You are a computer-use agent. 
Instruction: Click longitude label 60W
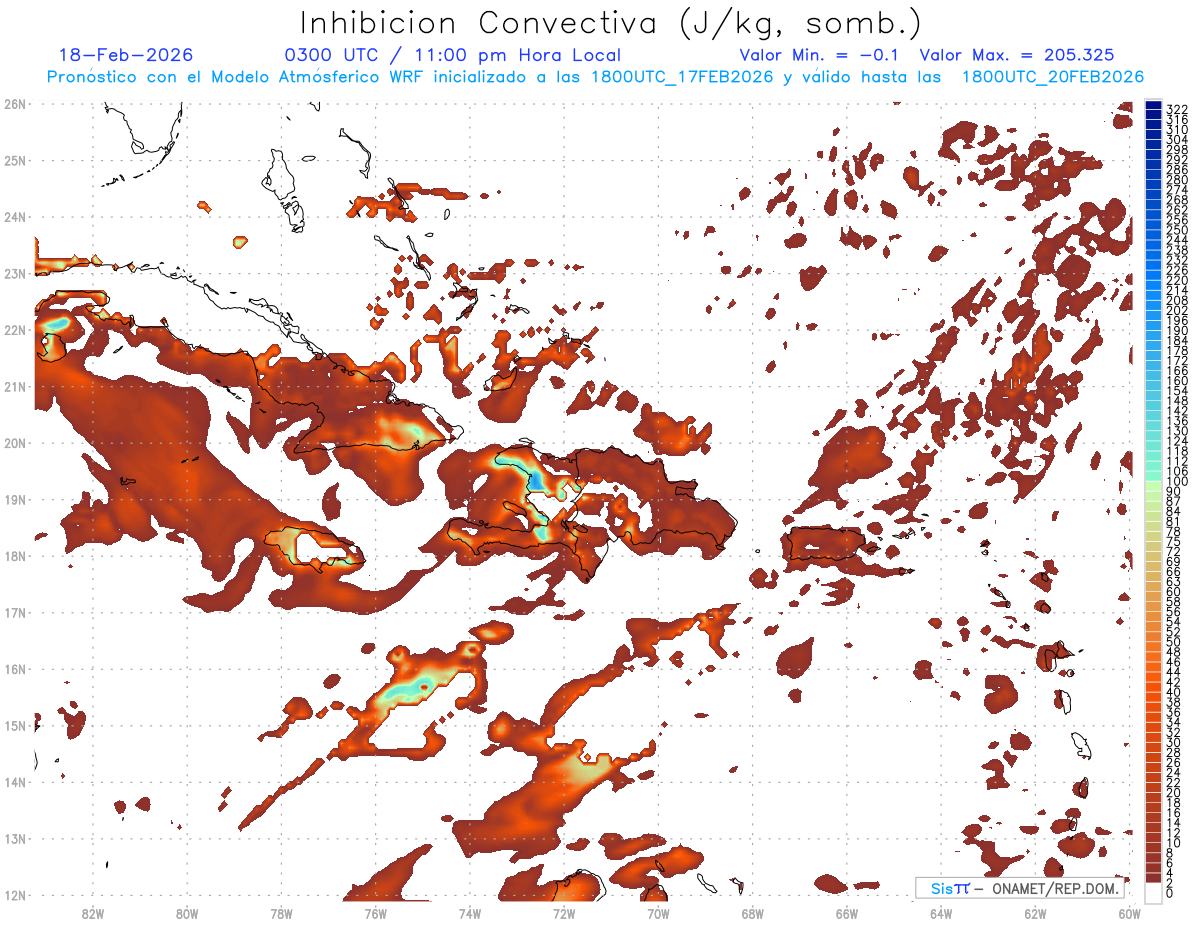[x=1130, y=913]
